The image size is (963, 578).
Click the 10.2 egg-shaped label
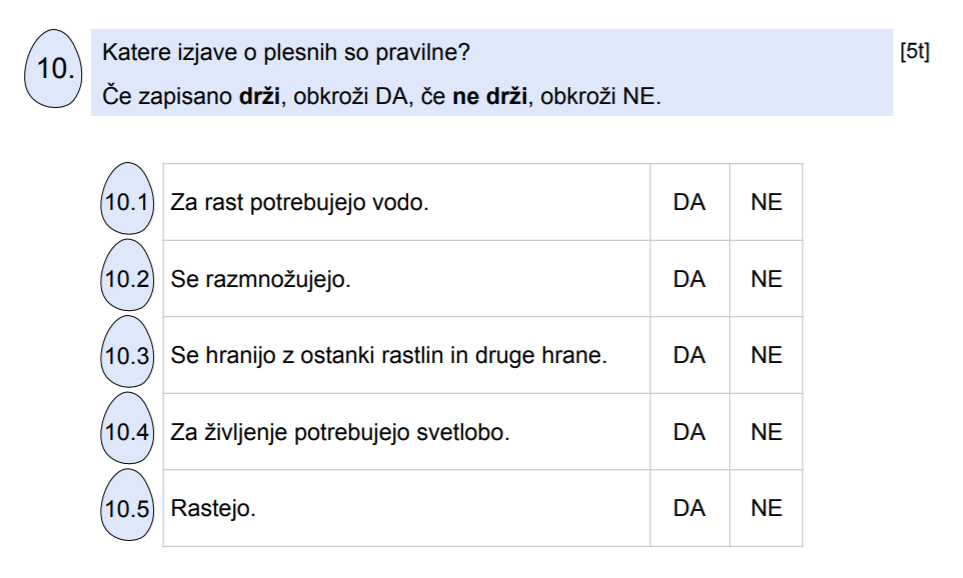127,275
